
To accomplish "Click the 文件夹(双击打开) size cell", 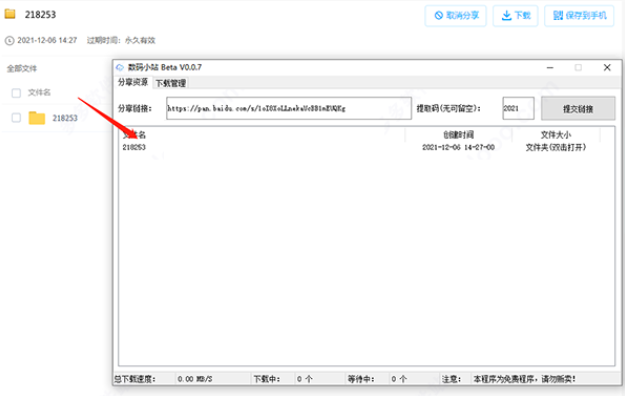I will [x=556, y=147].
